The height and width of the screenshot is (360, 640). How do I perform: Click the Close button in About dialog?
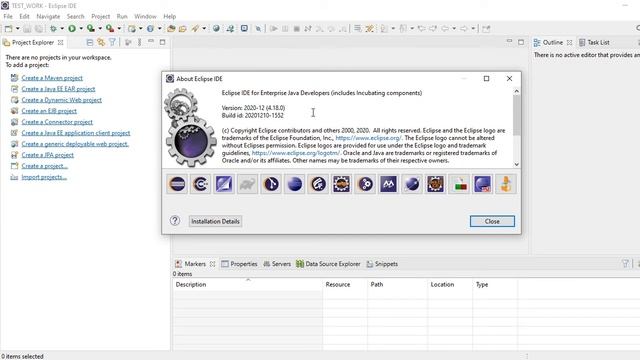[x=492, y=221]
